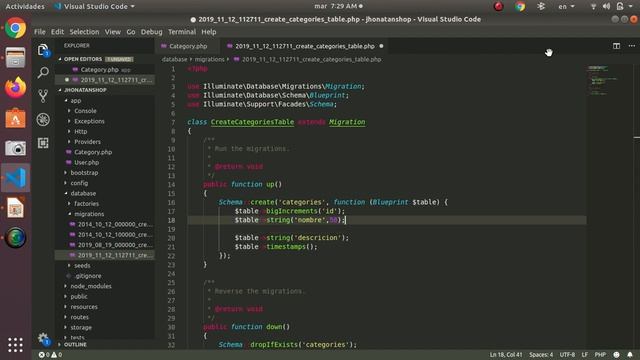Click the database breadcrumb segment
Viewport: 640px width, 360px height.
pos(174,59)
